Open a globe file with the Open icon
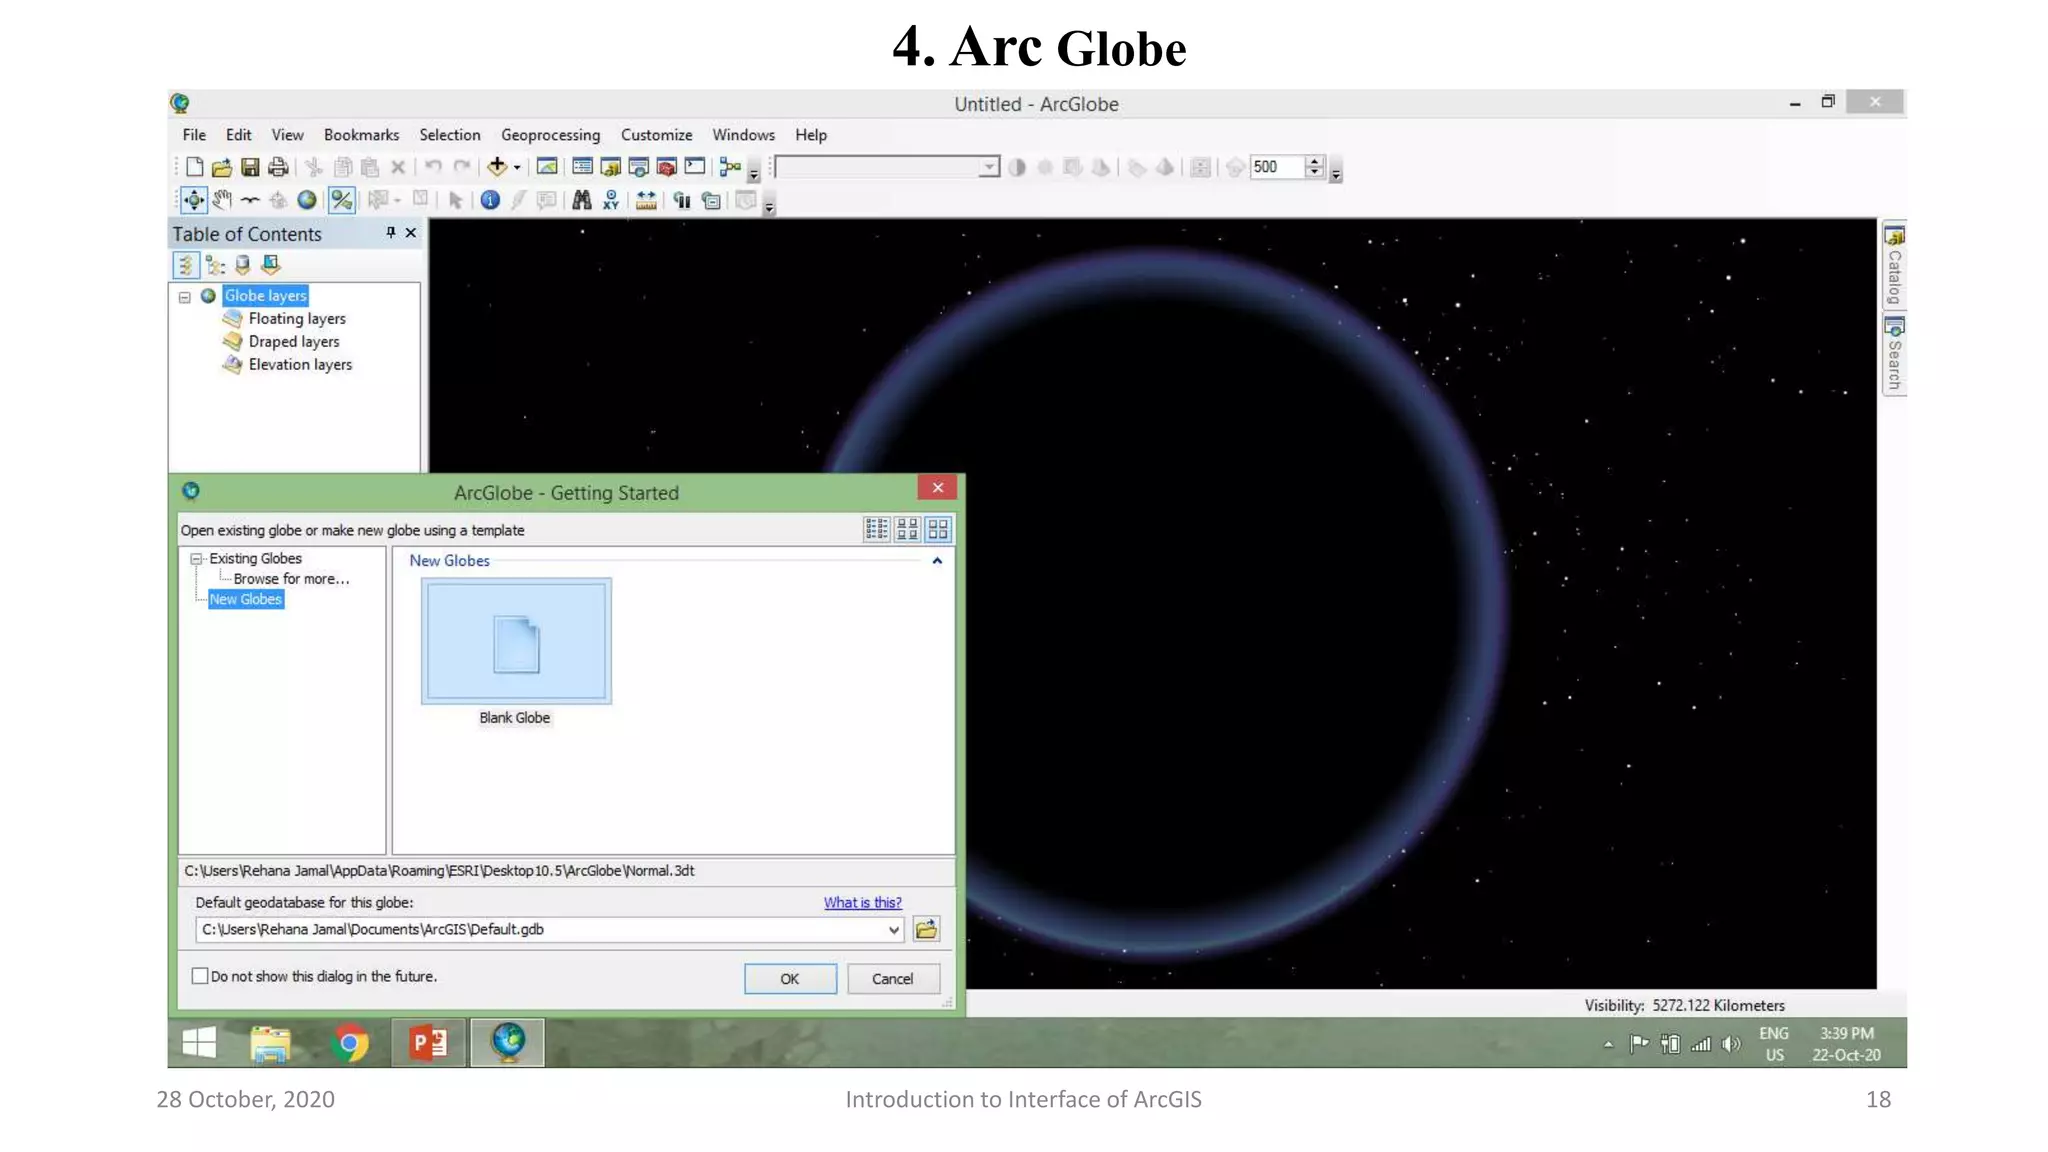2048x1152 pixels. point(222,167)
